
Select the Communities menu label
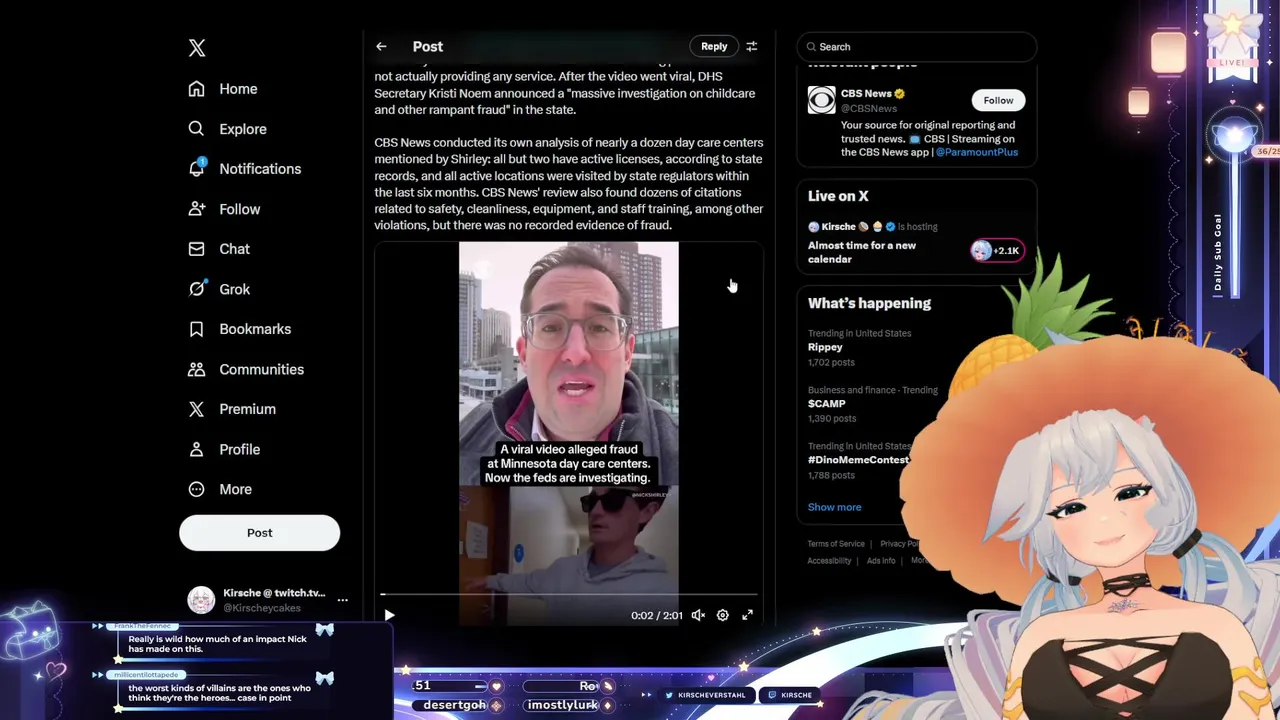261,369
